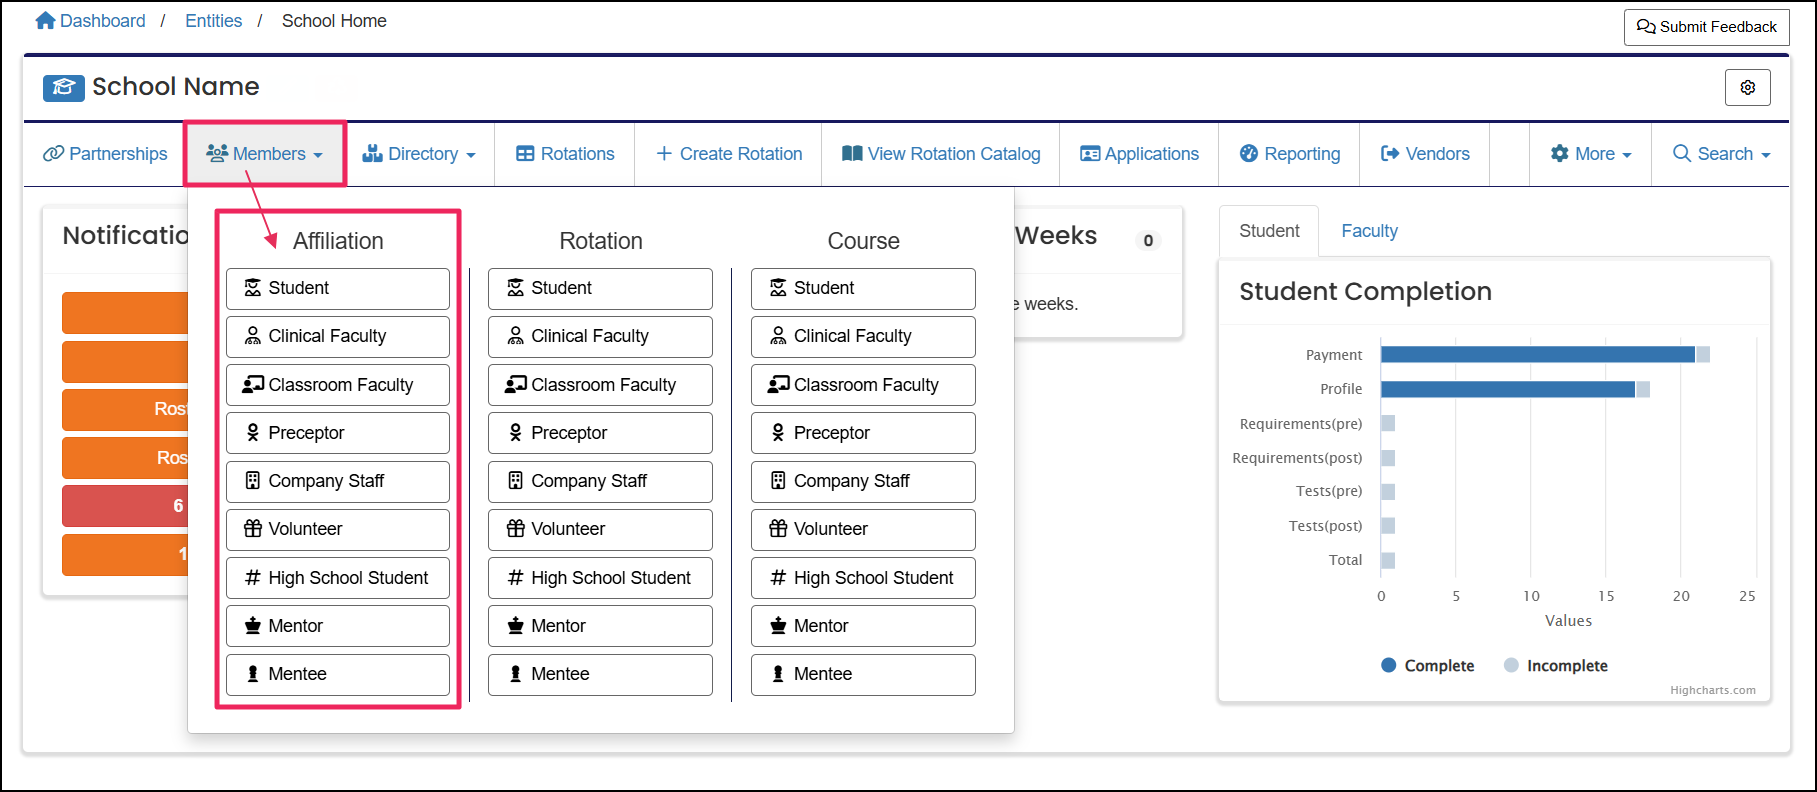The image size is (1817, 792).
Task: Choose Mentor under Course
Action: pyautogui.click(x=863, y=626)
